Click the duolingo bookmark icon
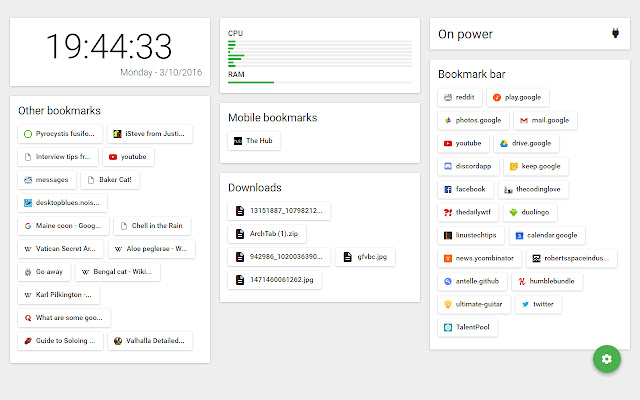 coord(513,212)
